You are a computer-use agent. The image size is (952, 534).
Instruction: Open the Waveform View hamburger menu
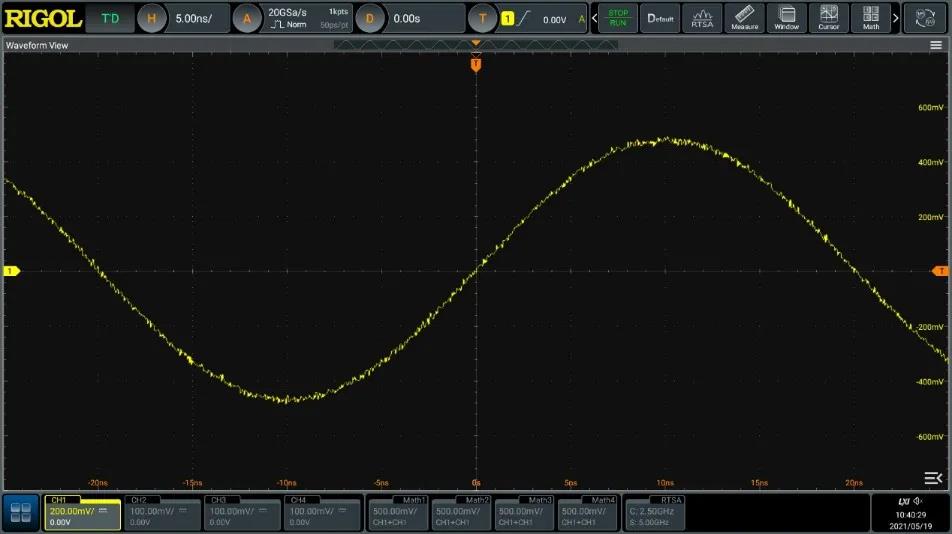pyautogui.click(x=936, y=45)
